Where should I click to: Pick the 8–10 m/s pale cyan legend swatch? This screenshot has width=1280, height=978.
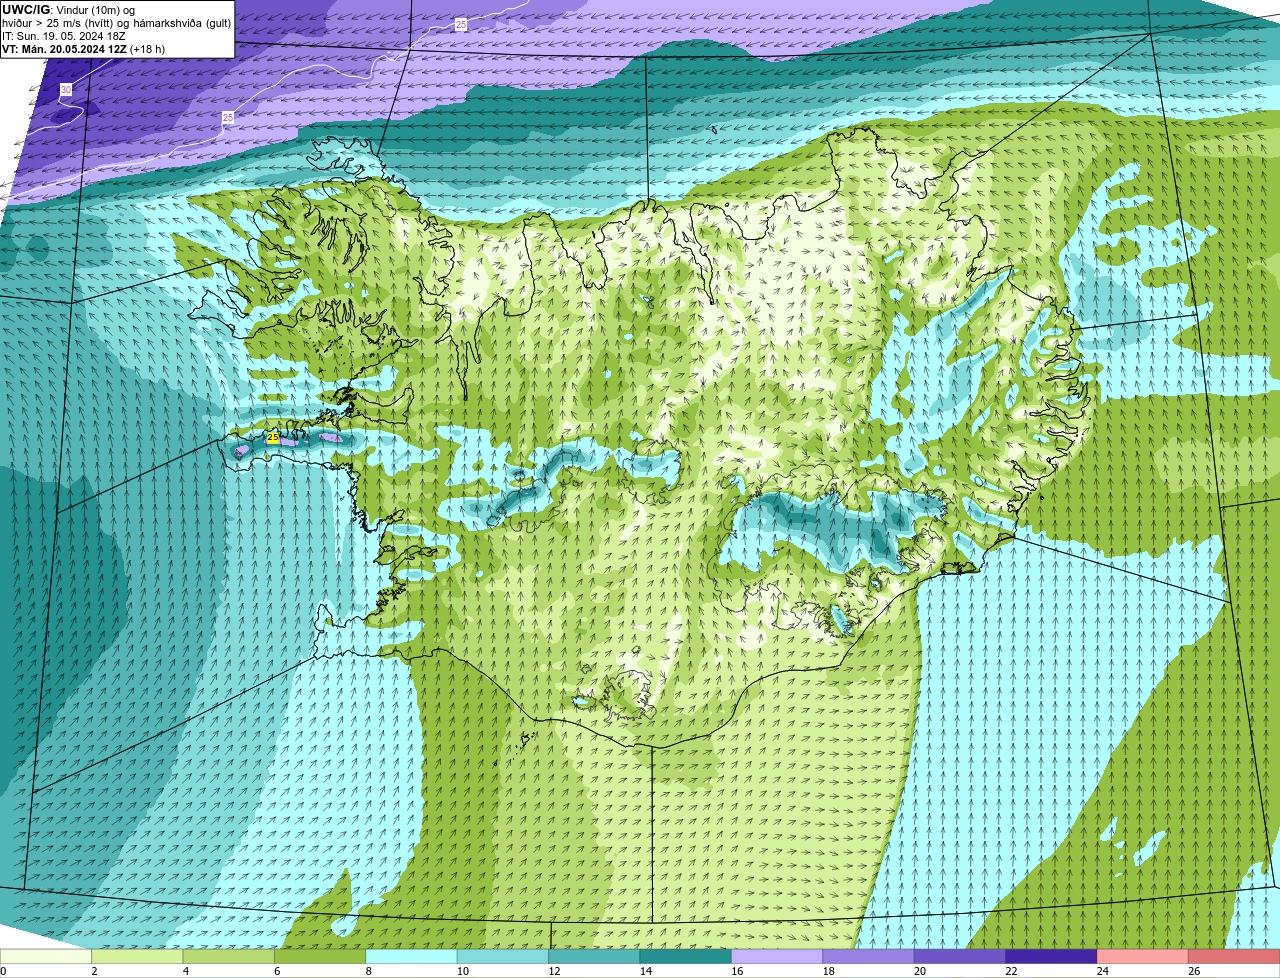coord(411,956)
